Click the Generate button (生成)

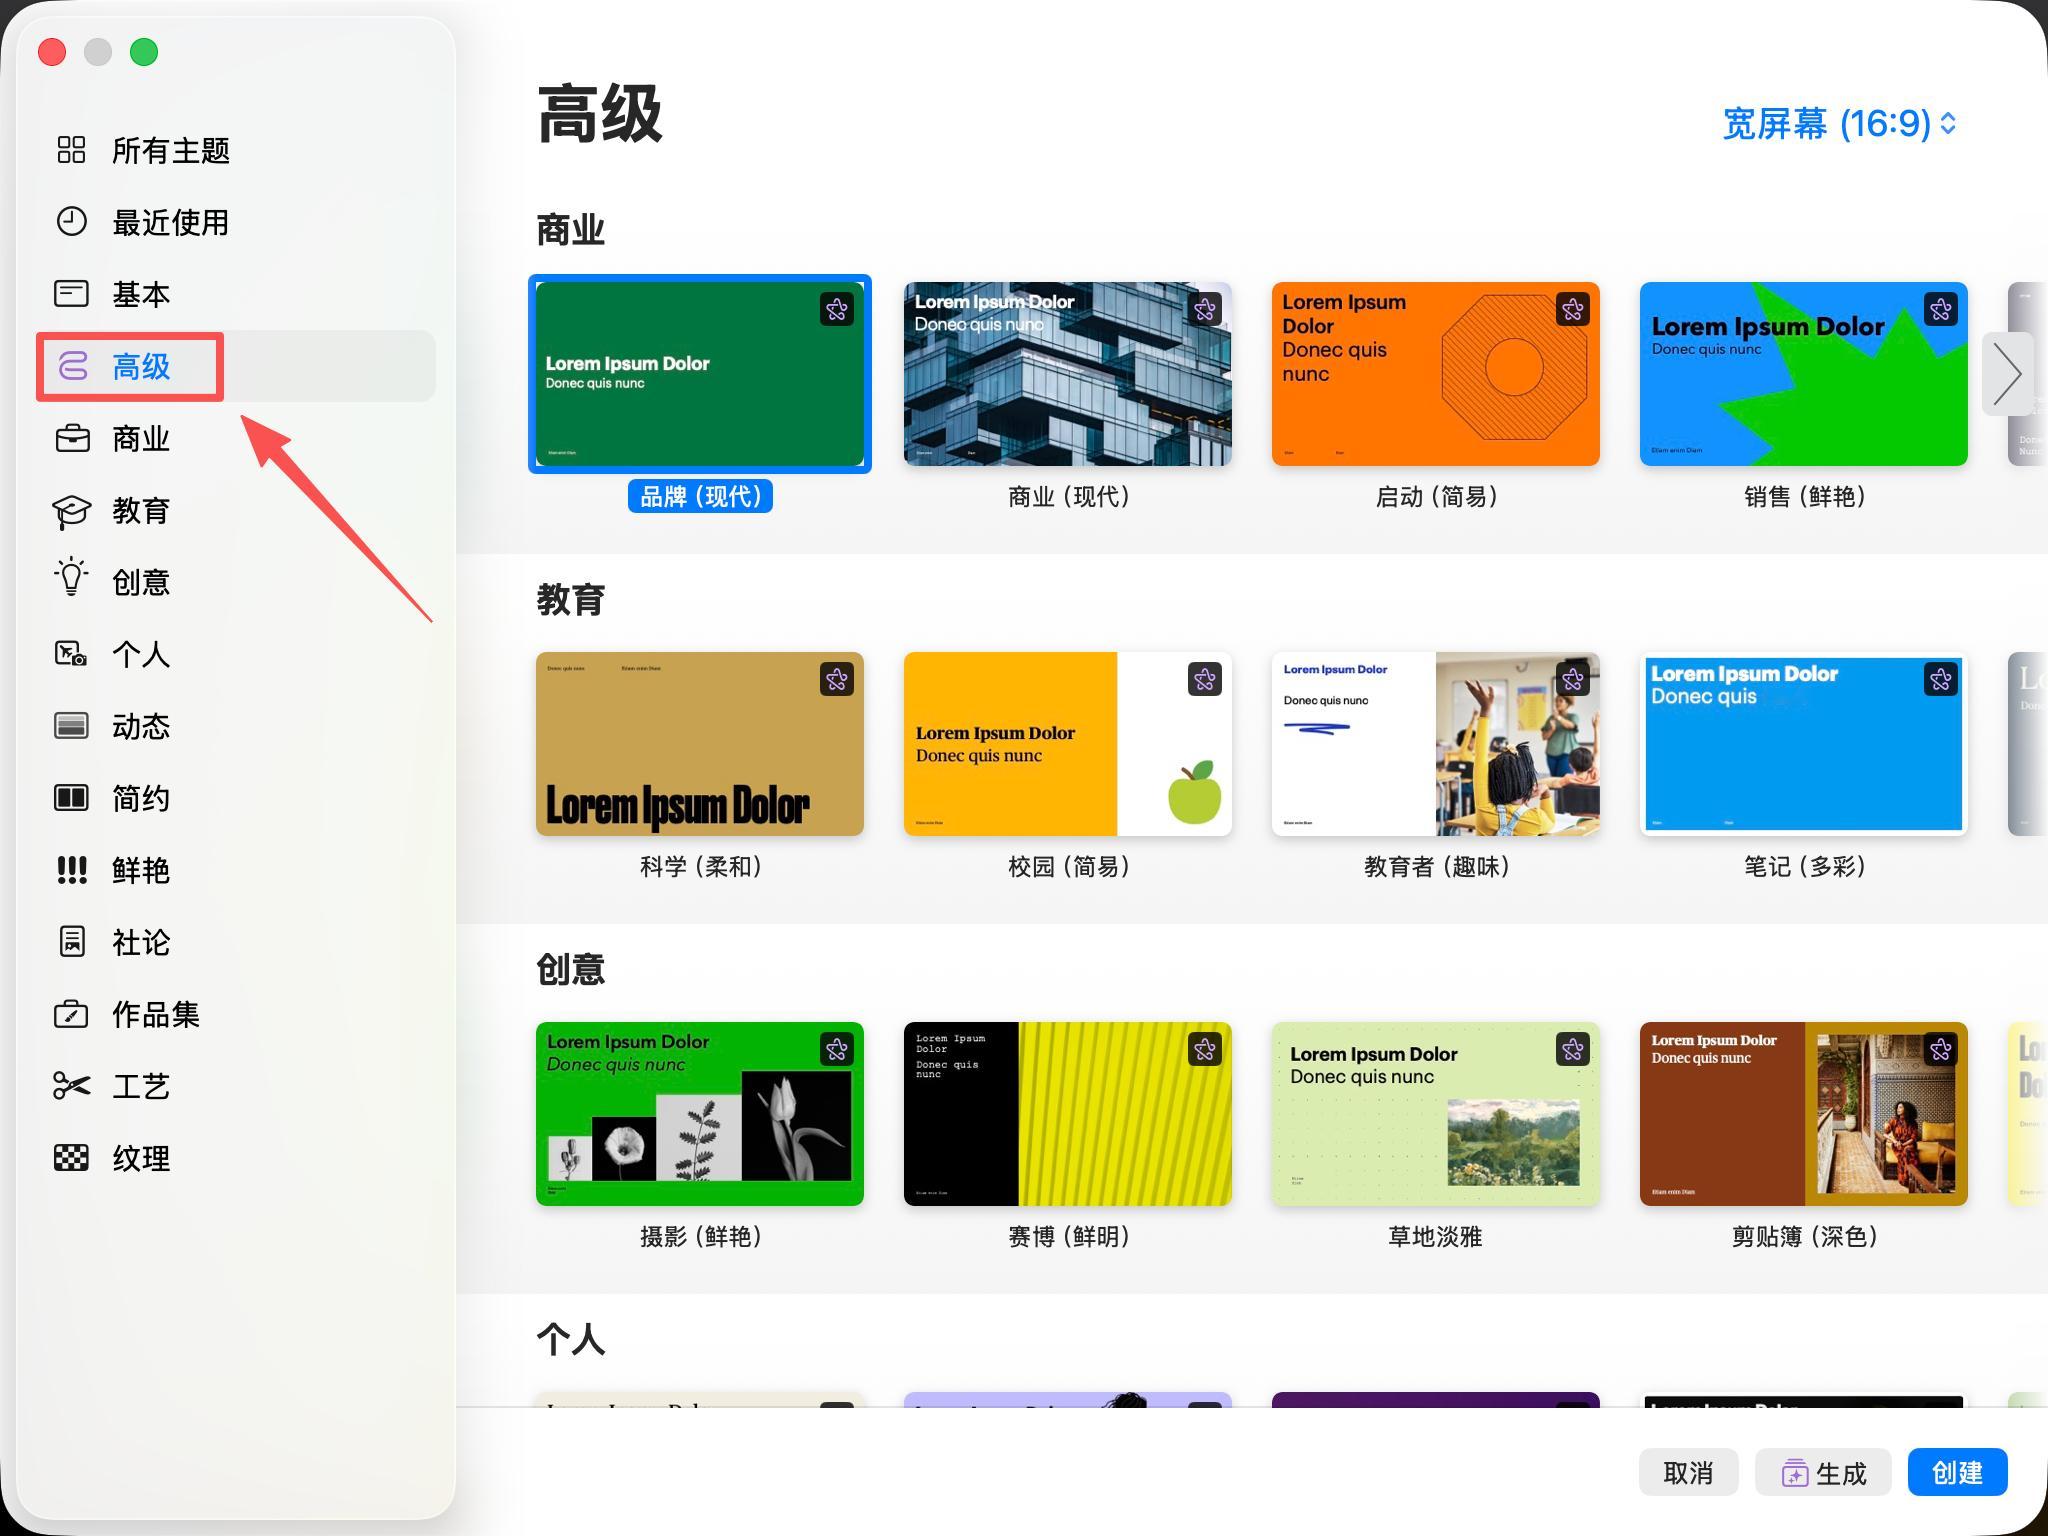[x=1823, y=1472]
